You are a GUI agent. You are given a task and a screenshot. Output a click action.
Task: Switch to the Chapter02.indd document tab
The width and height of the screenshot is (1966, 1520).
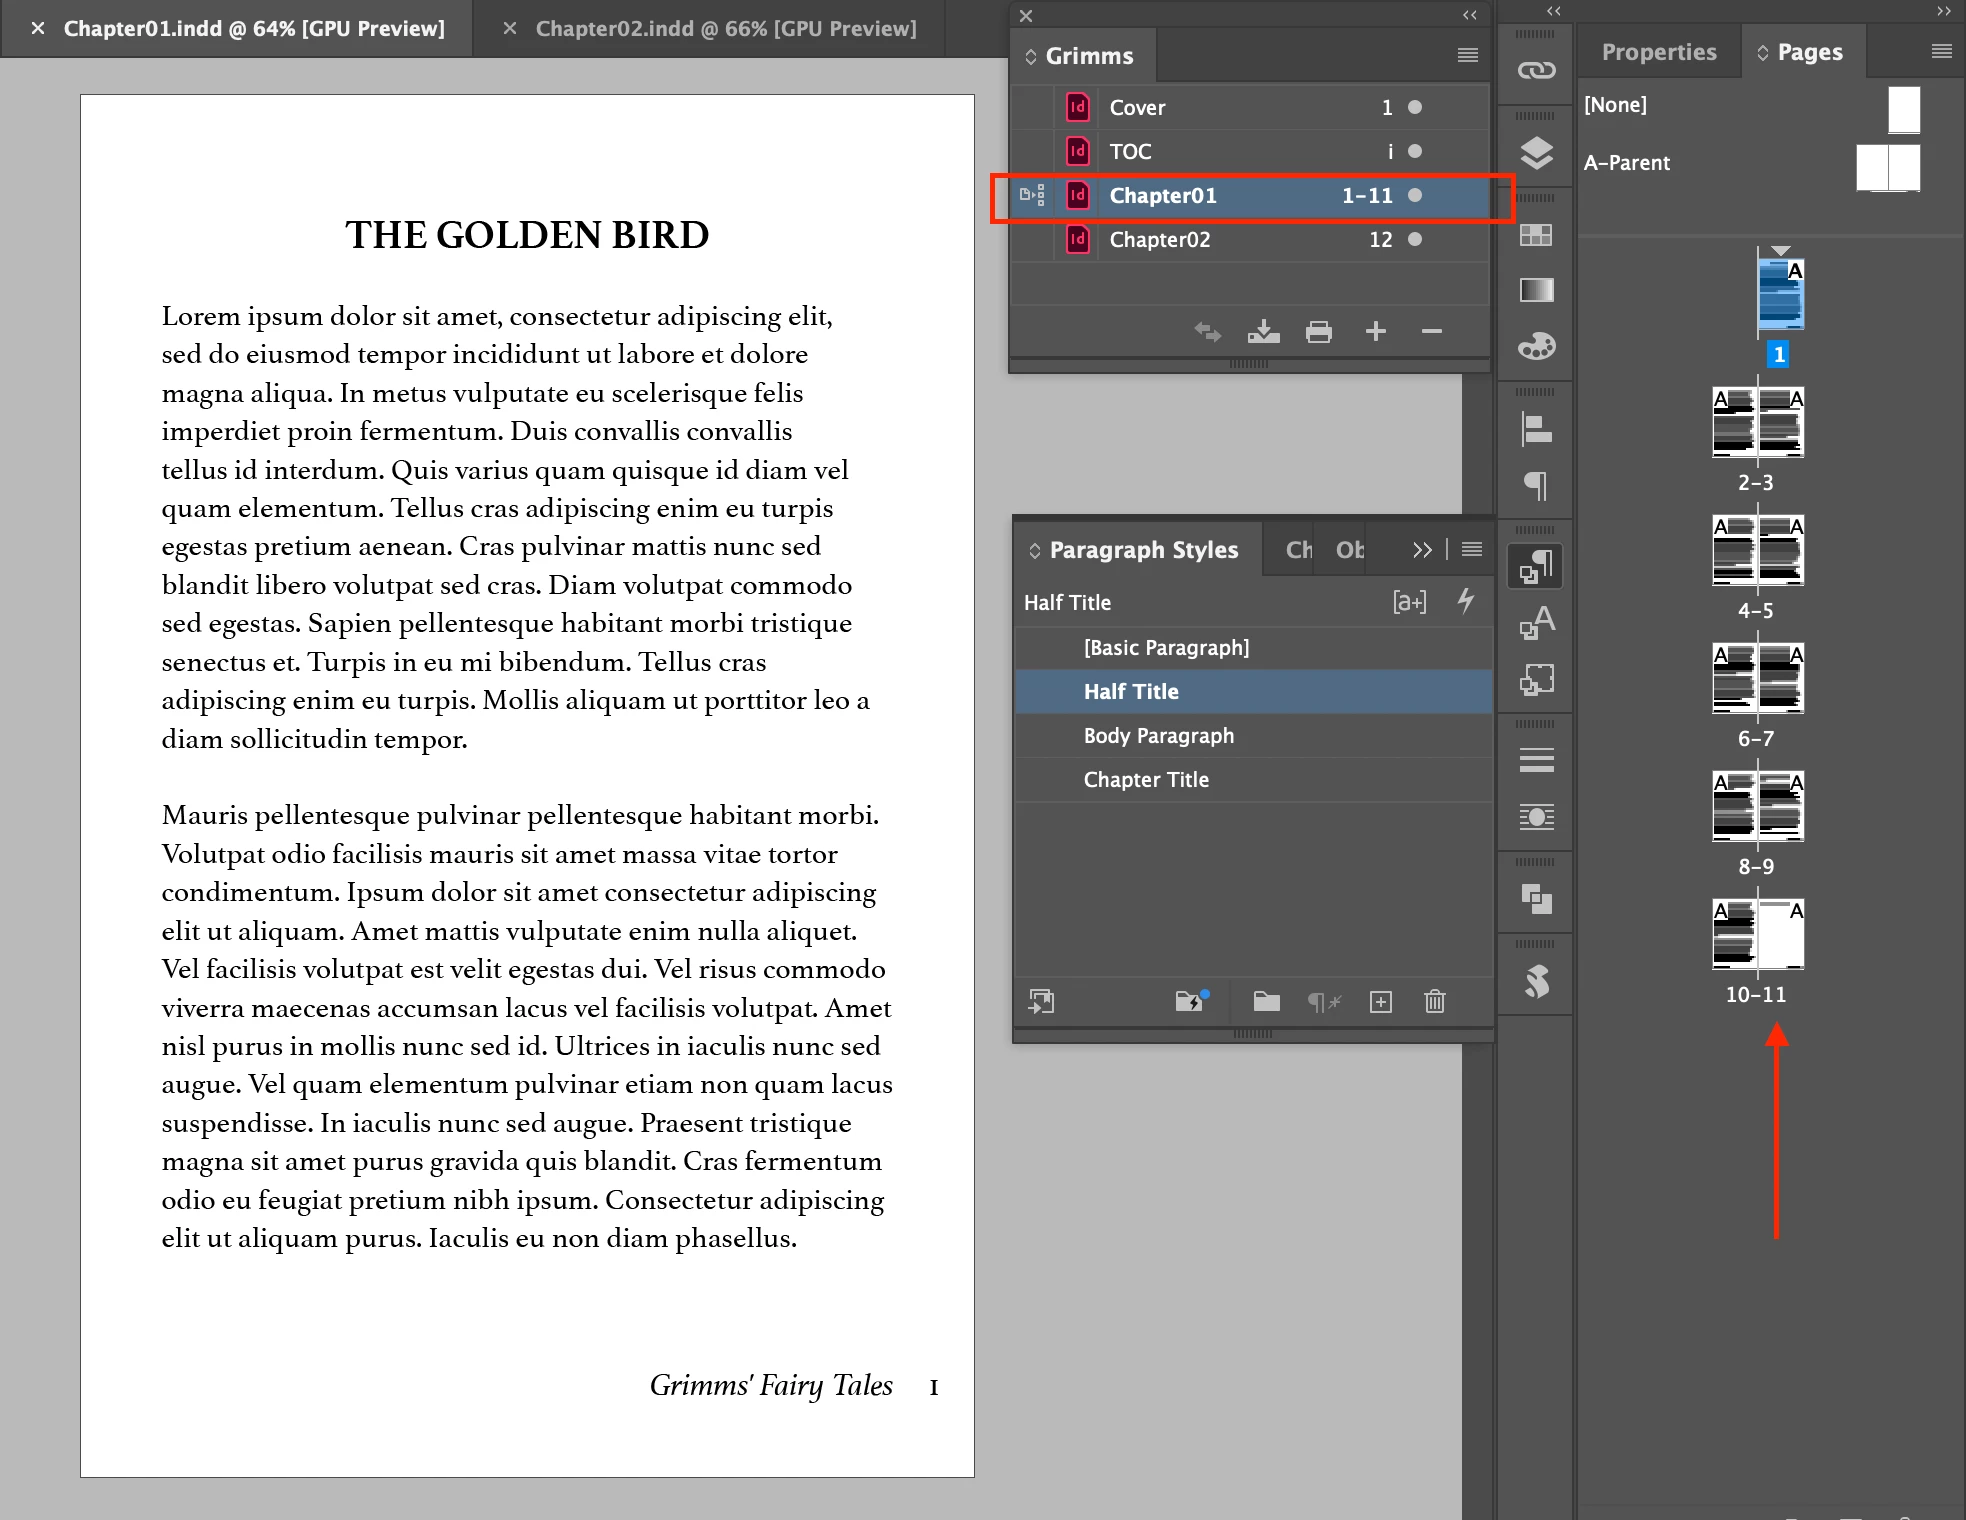click(x=725, y=28)
